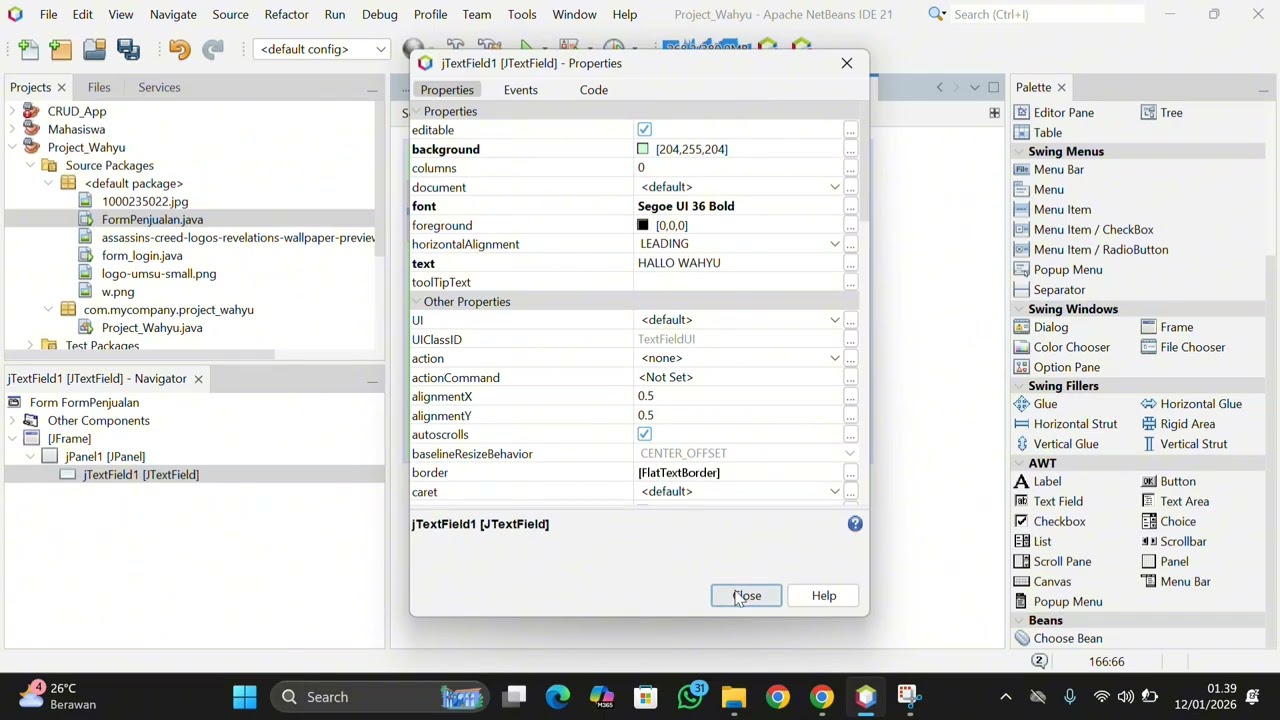Toggle the autoscrolls property checkbox
Image resolution: width=1280 pixels, height=720 pixels.
[644, 435]
